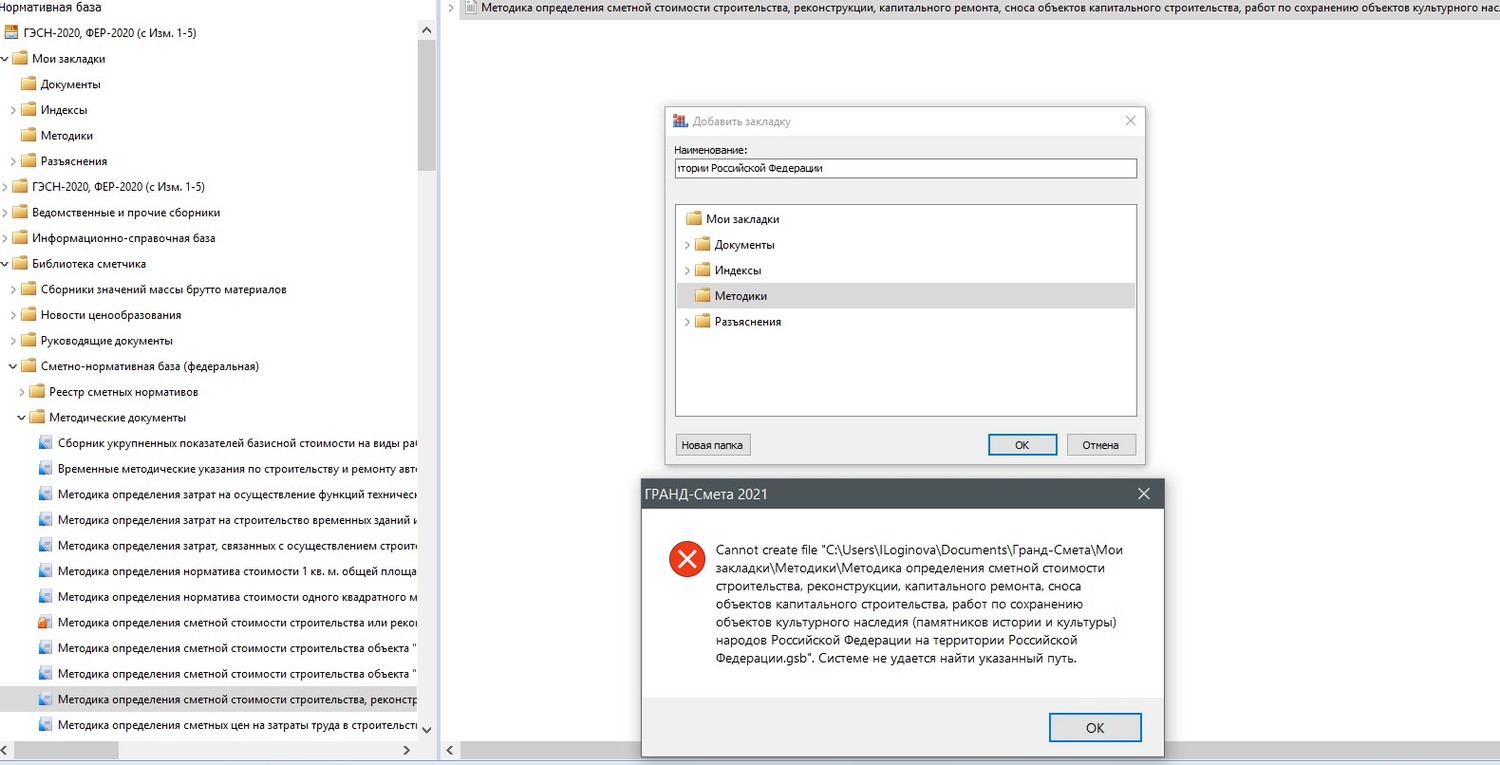The height and width of the screenshot is (765, 1500).
Task: Click the document icon beside Сборник укрупненных показателей
Action: [x=45, y=443]
